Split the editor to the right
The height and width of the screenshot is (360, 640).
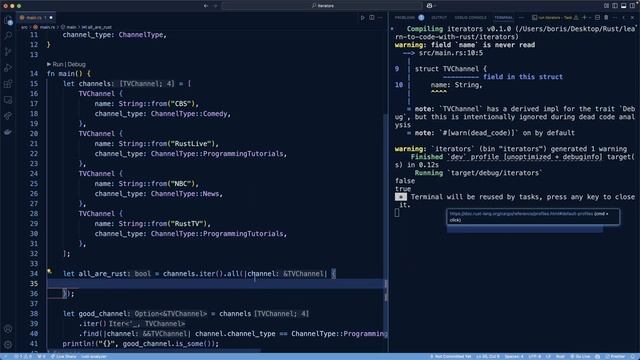point(372,18)
